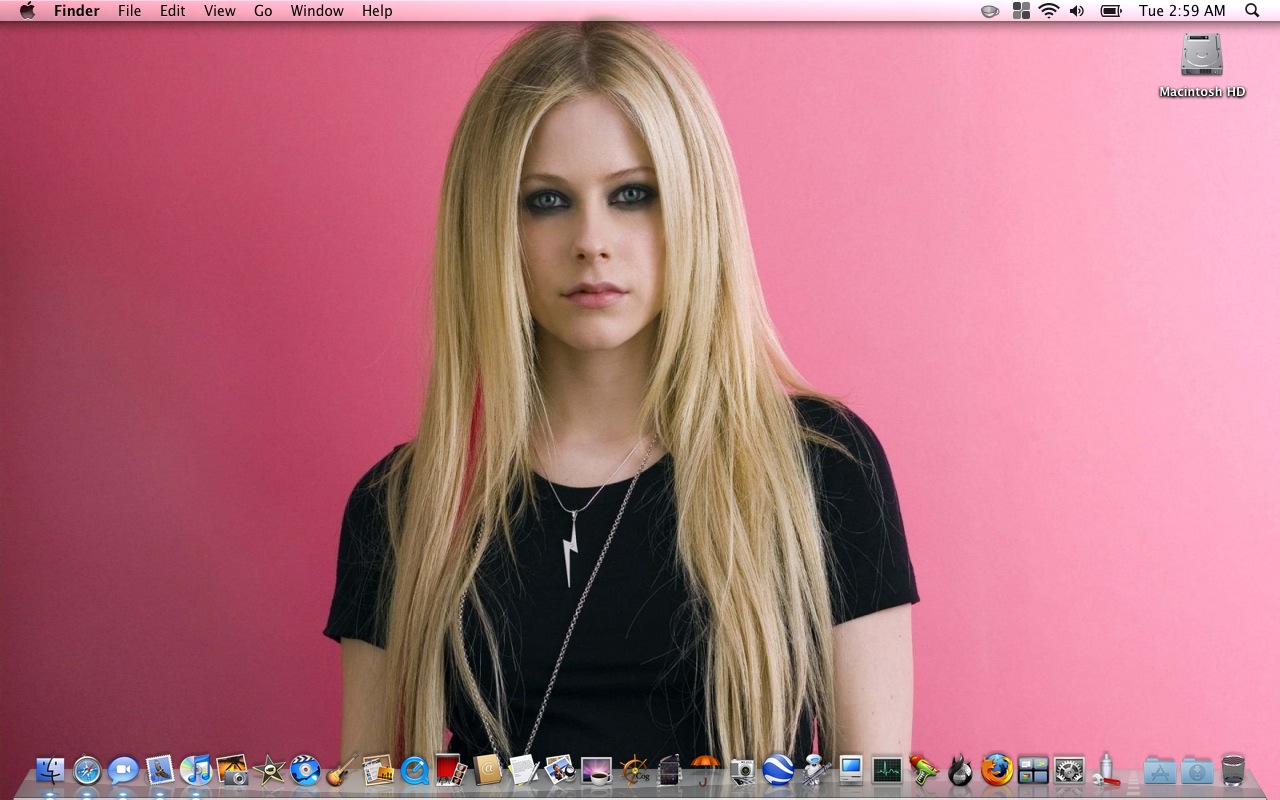Launch Activity Monitor from Dock

tap(887, 770)
